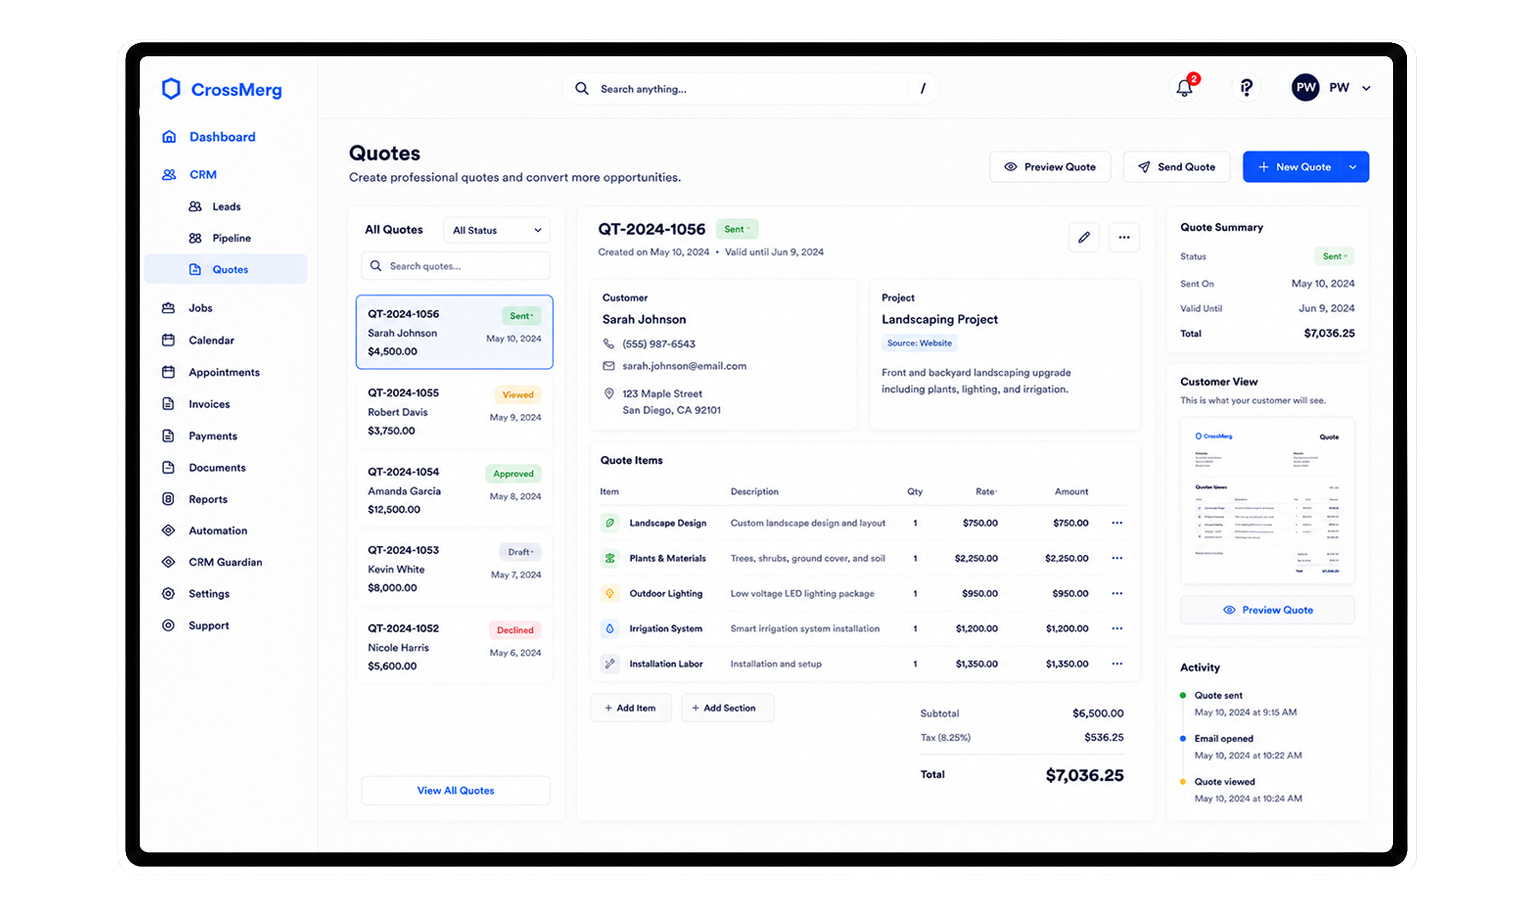Open Appointments in sidebar

point(224,372)
